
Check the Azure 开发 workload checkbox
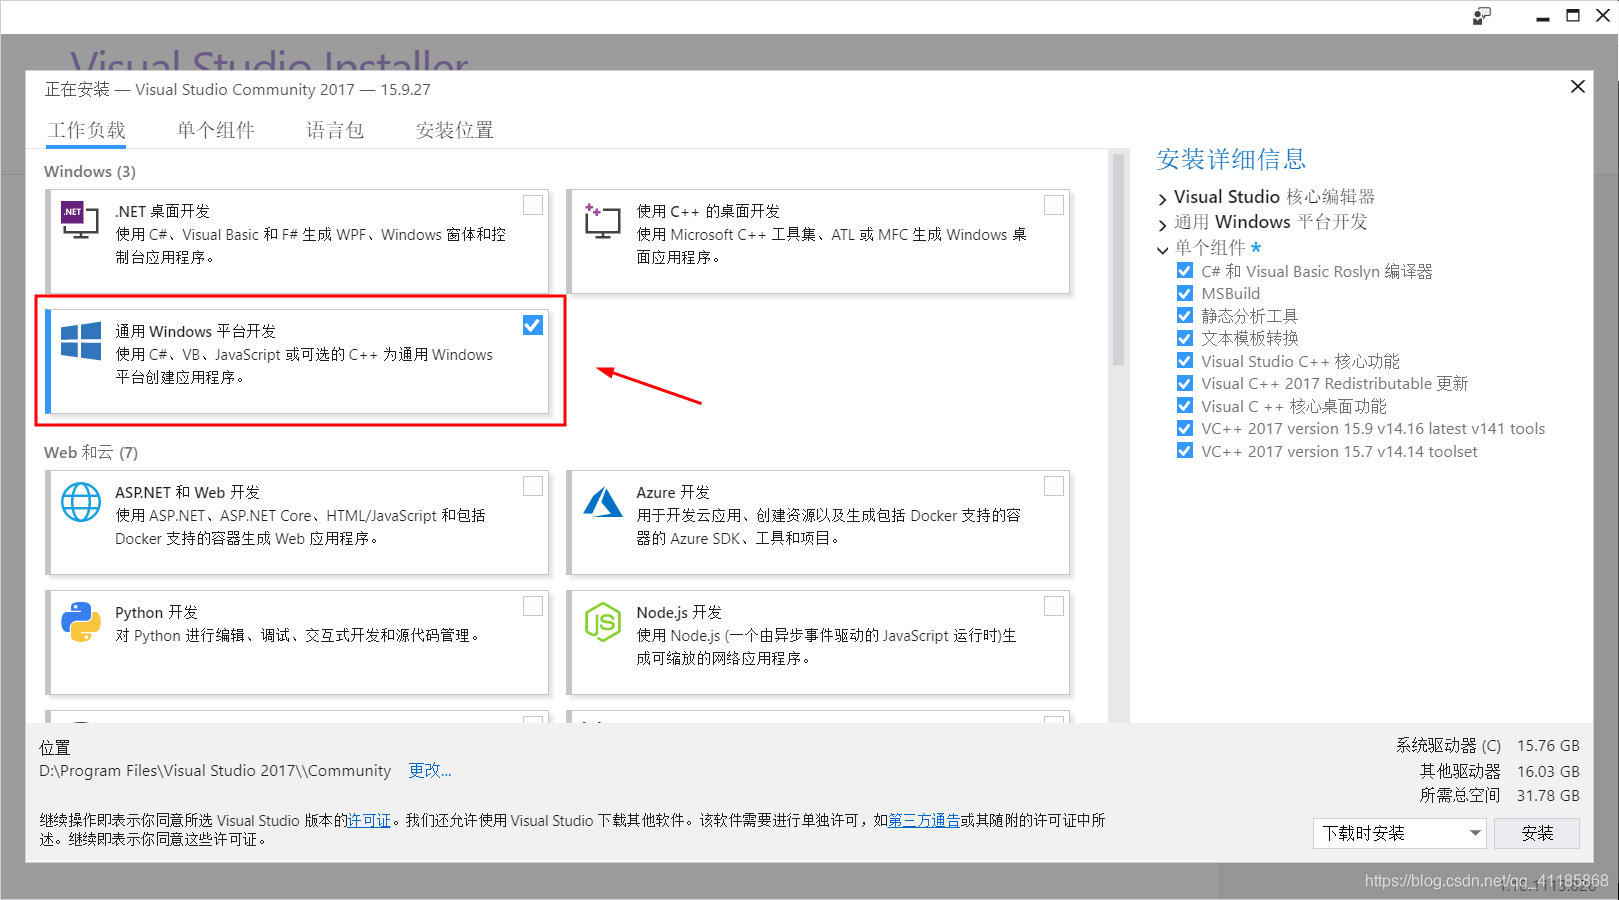1054,486
